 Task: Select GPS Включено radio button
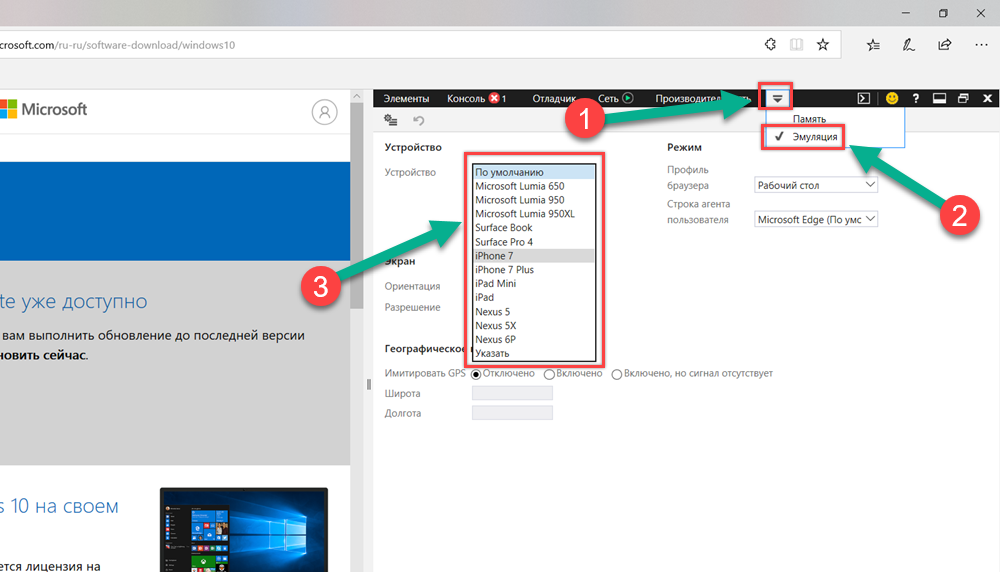[x=549, y=374]
